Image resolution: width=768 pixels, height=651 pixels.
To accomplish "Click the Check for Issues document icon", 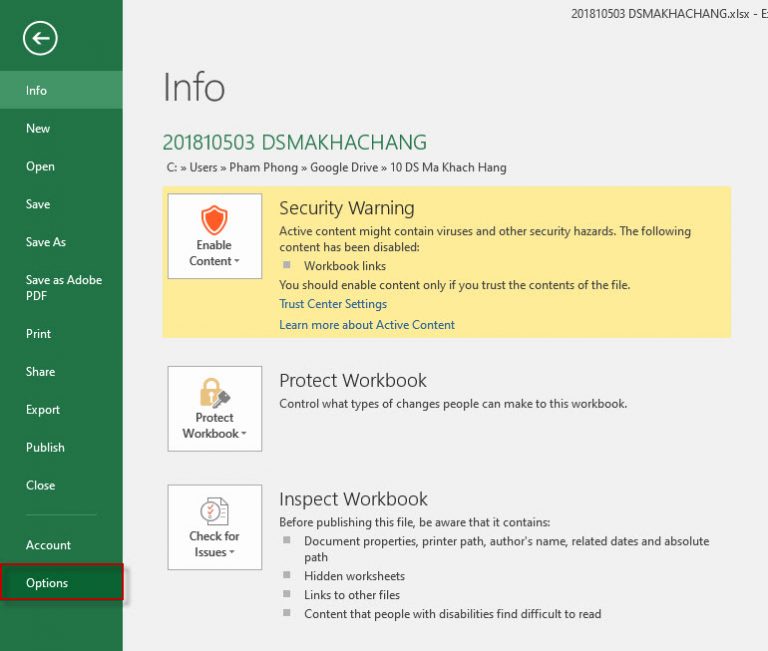I will [214, 511].
